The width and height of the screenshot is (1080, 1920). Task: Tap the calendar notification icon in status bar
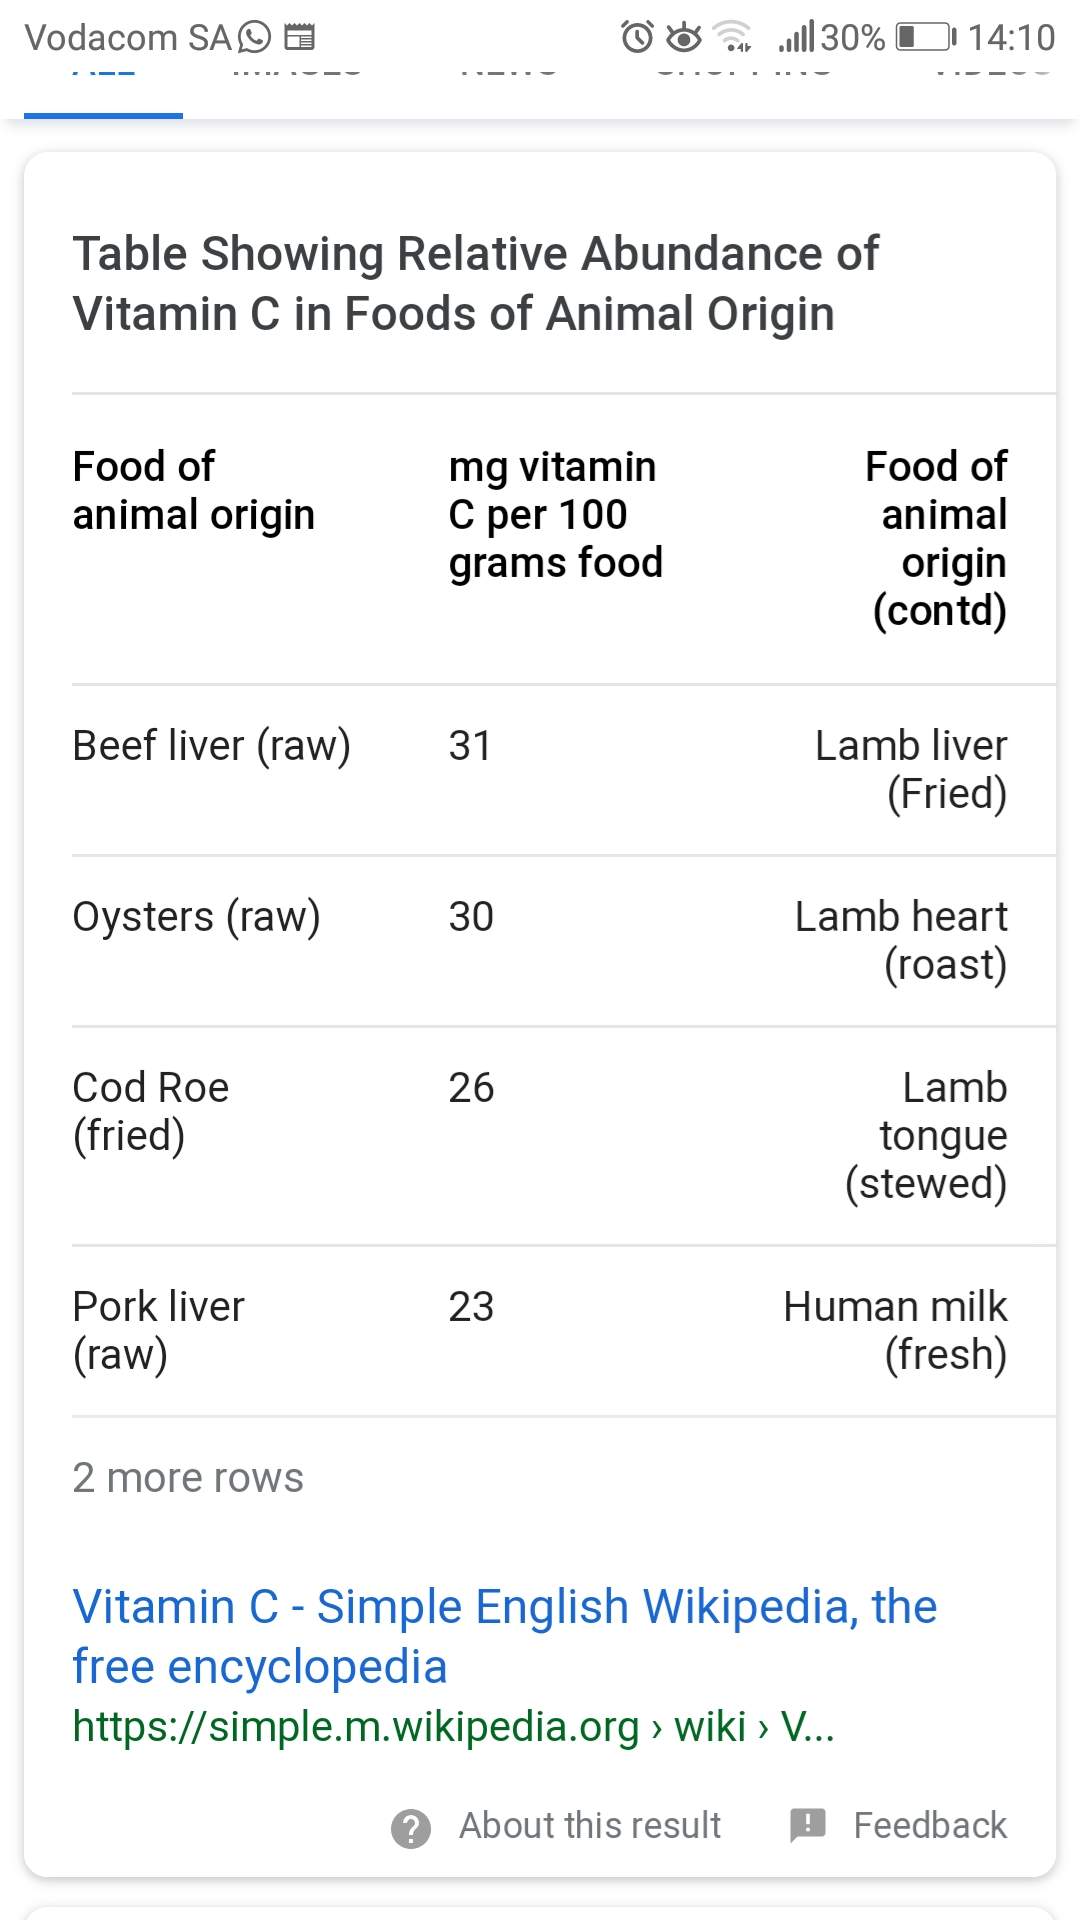(x=300, y=38)
